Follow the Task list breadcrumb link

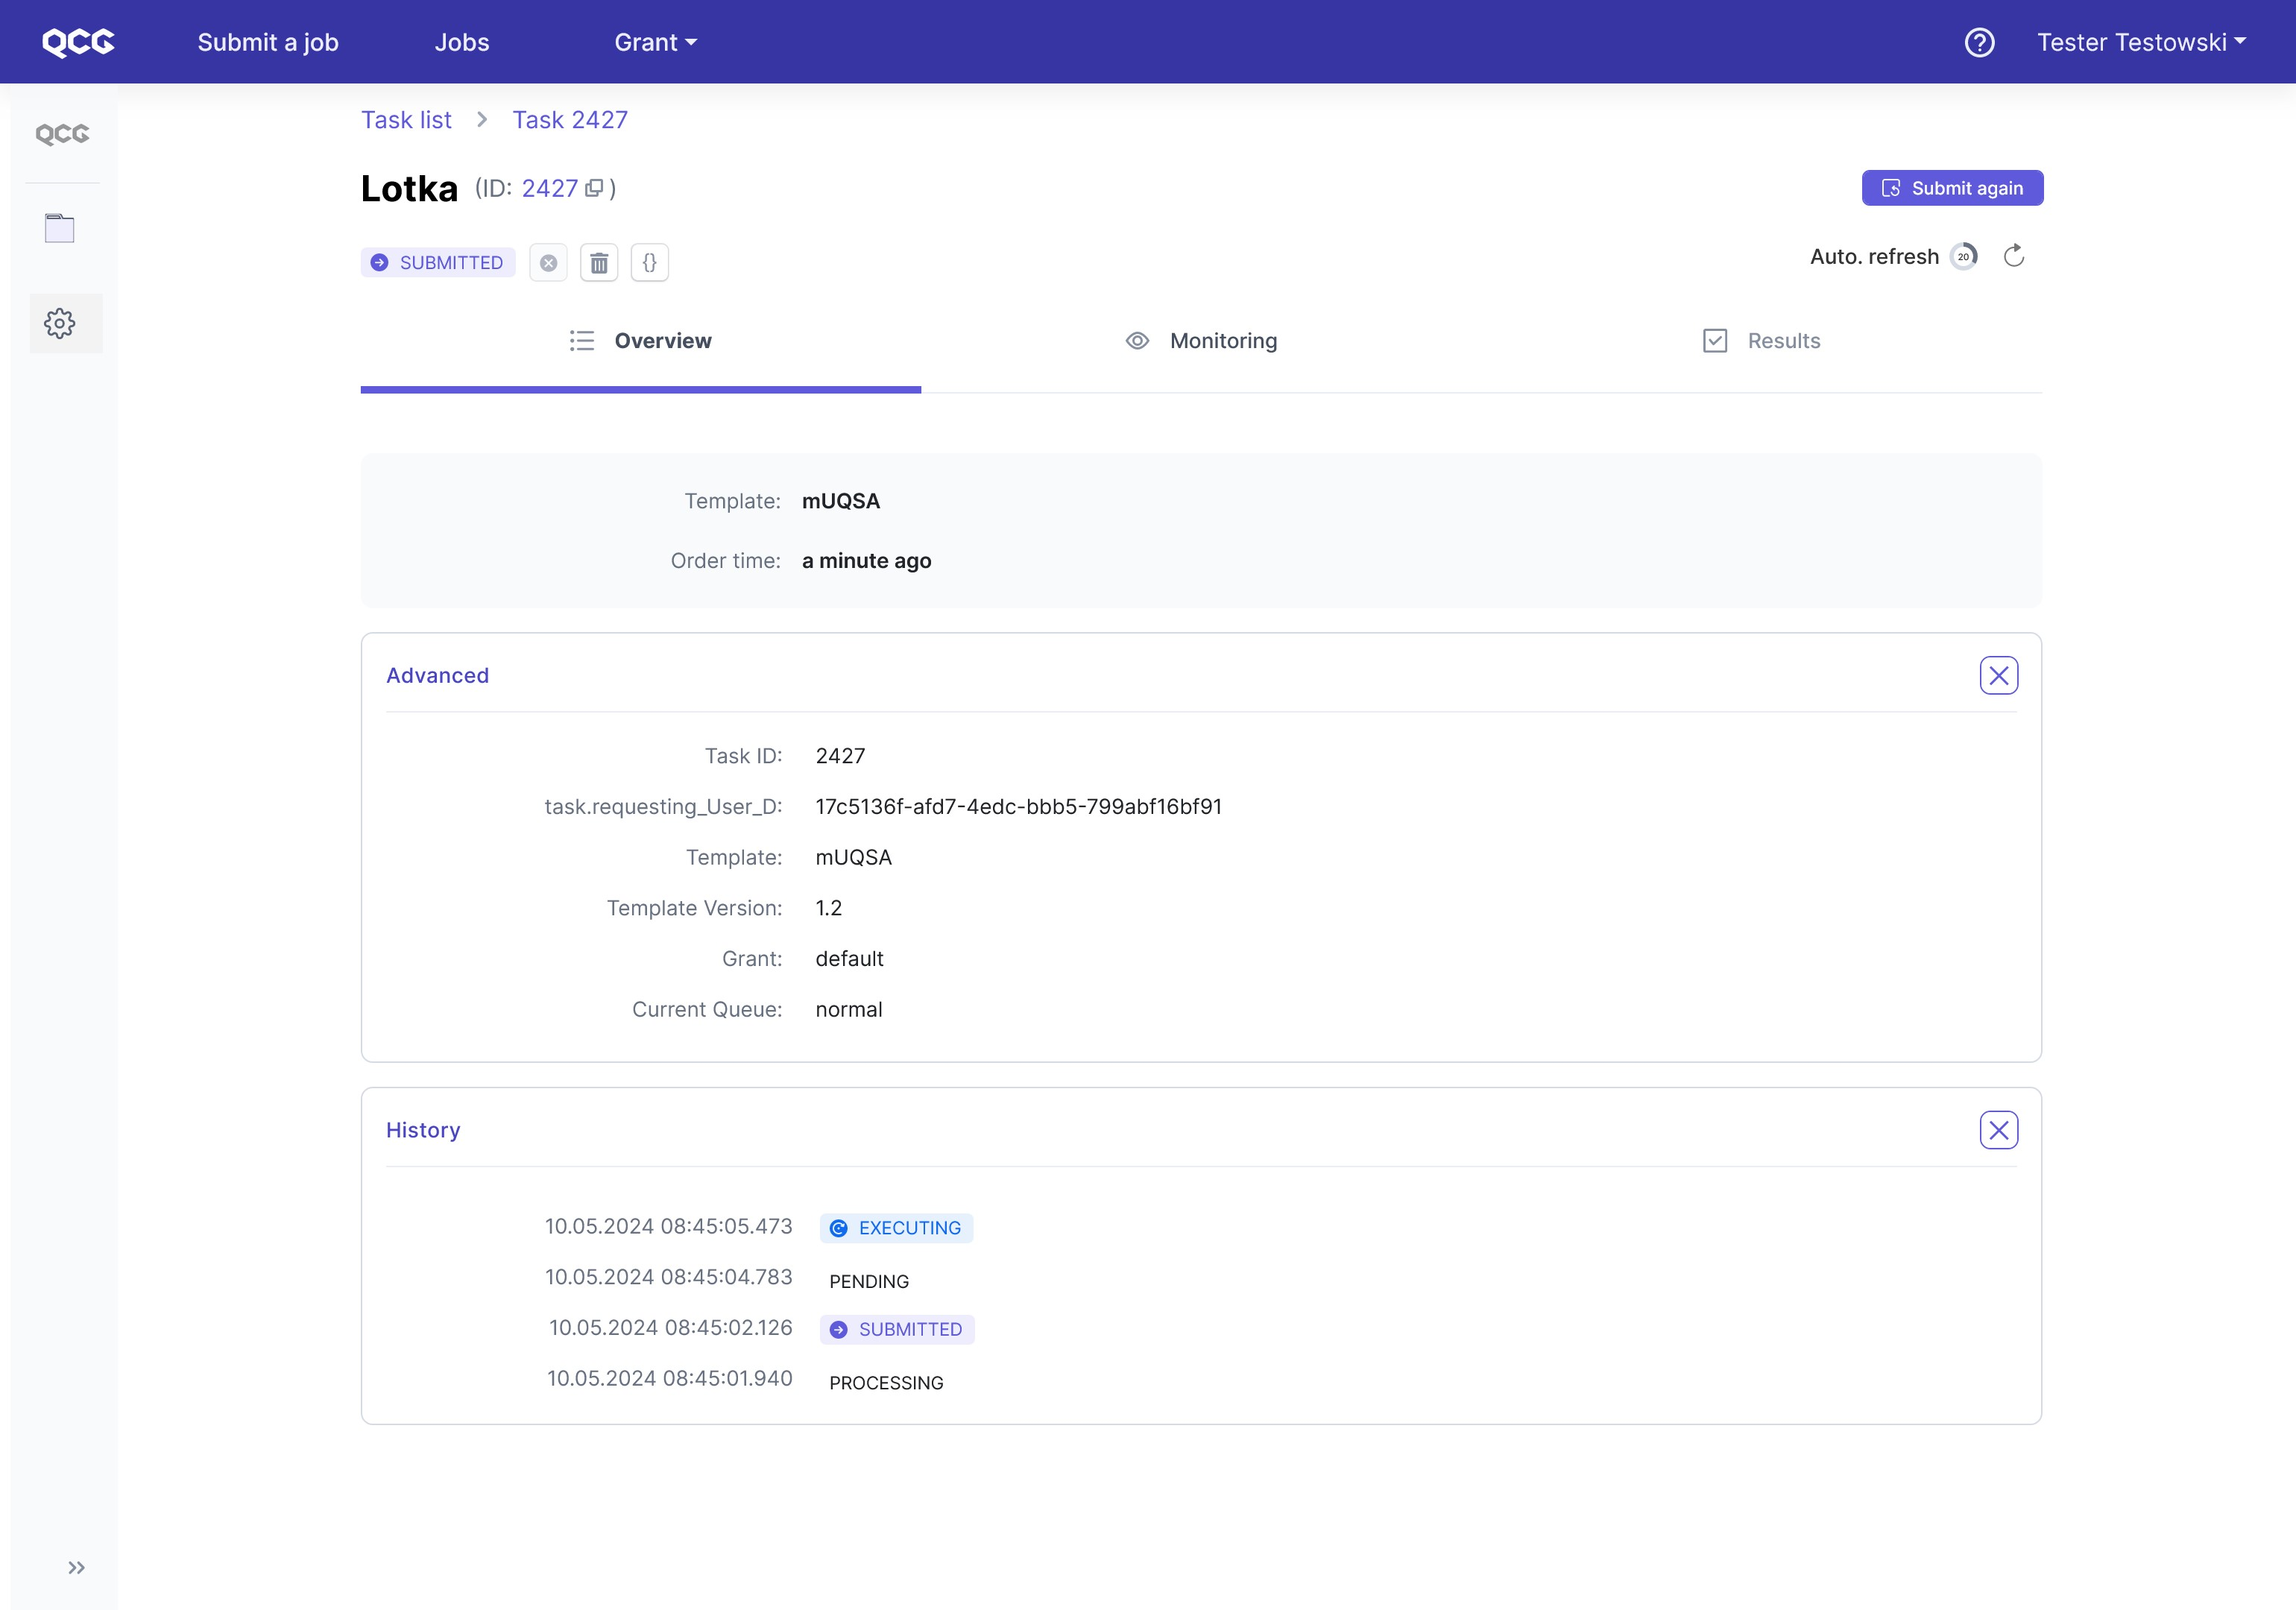point(406,120)
